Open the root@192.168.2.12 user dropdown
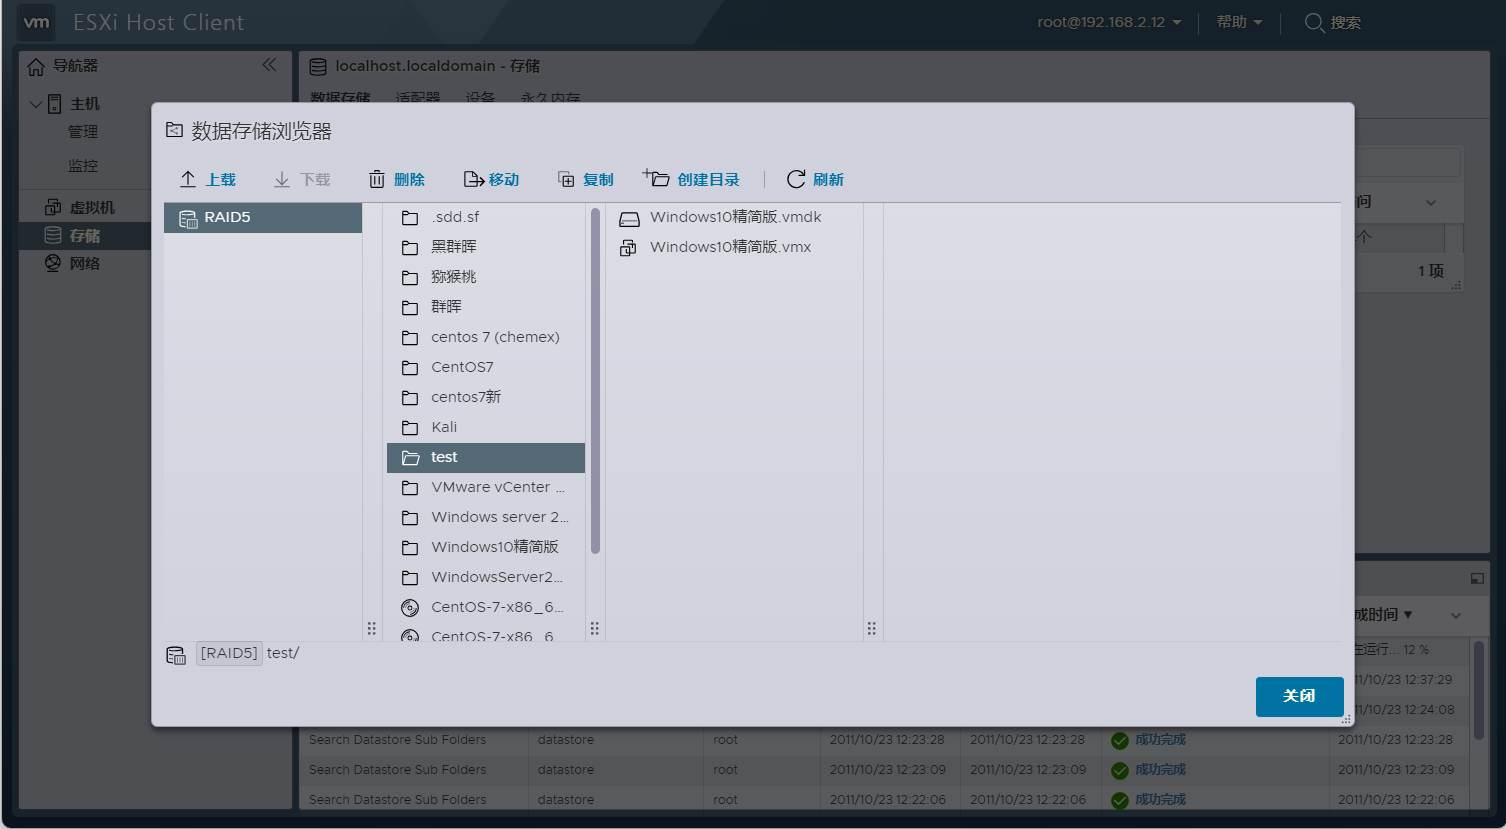Viewport: 1506px width, 829px height. click(1109, 22)
